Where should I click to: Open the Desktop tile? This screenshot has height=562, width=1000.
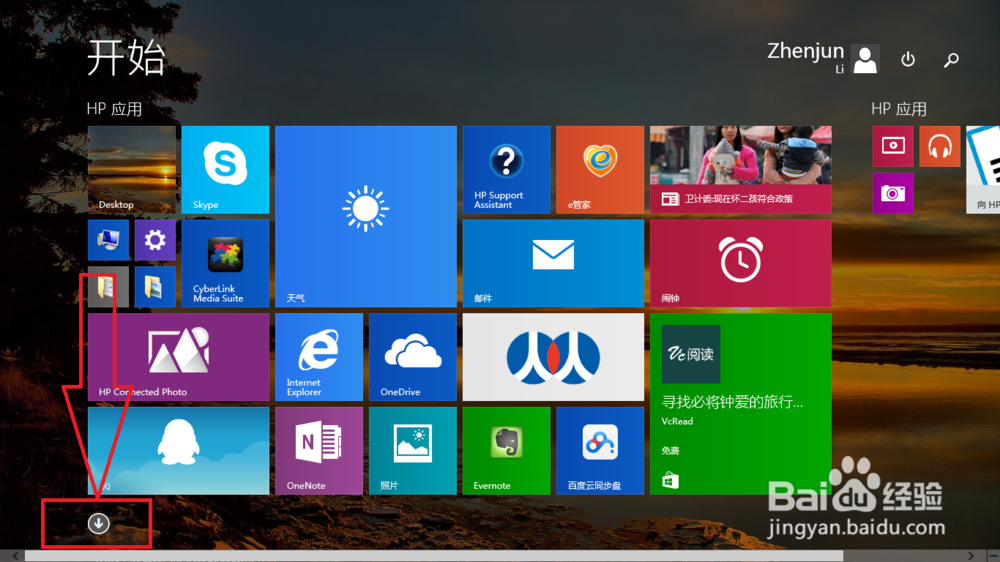[x=131, y=170]
